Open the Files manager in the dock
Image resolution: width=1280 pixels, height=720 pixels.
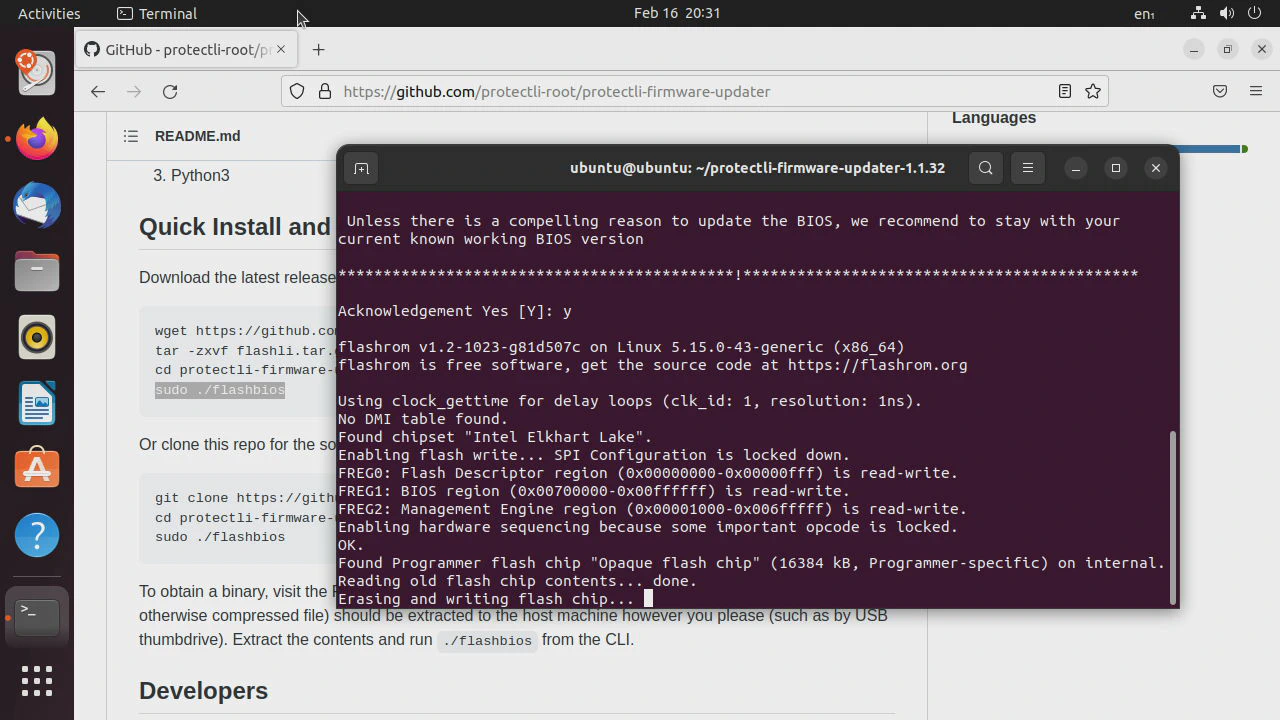37,271
